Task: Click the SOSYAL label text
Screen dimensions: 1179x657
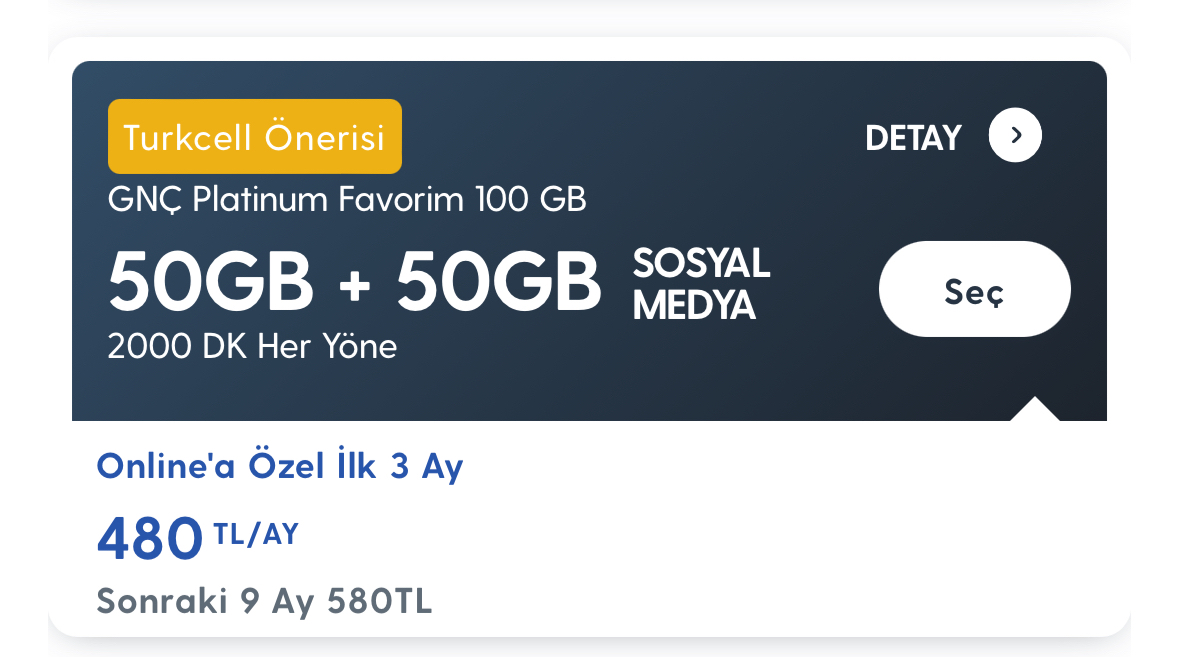Action: 701,263
